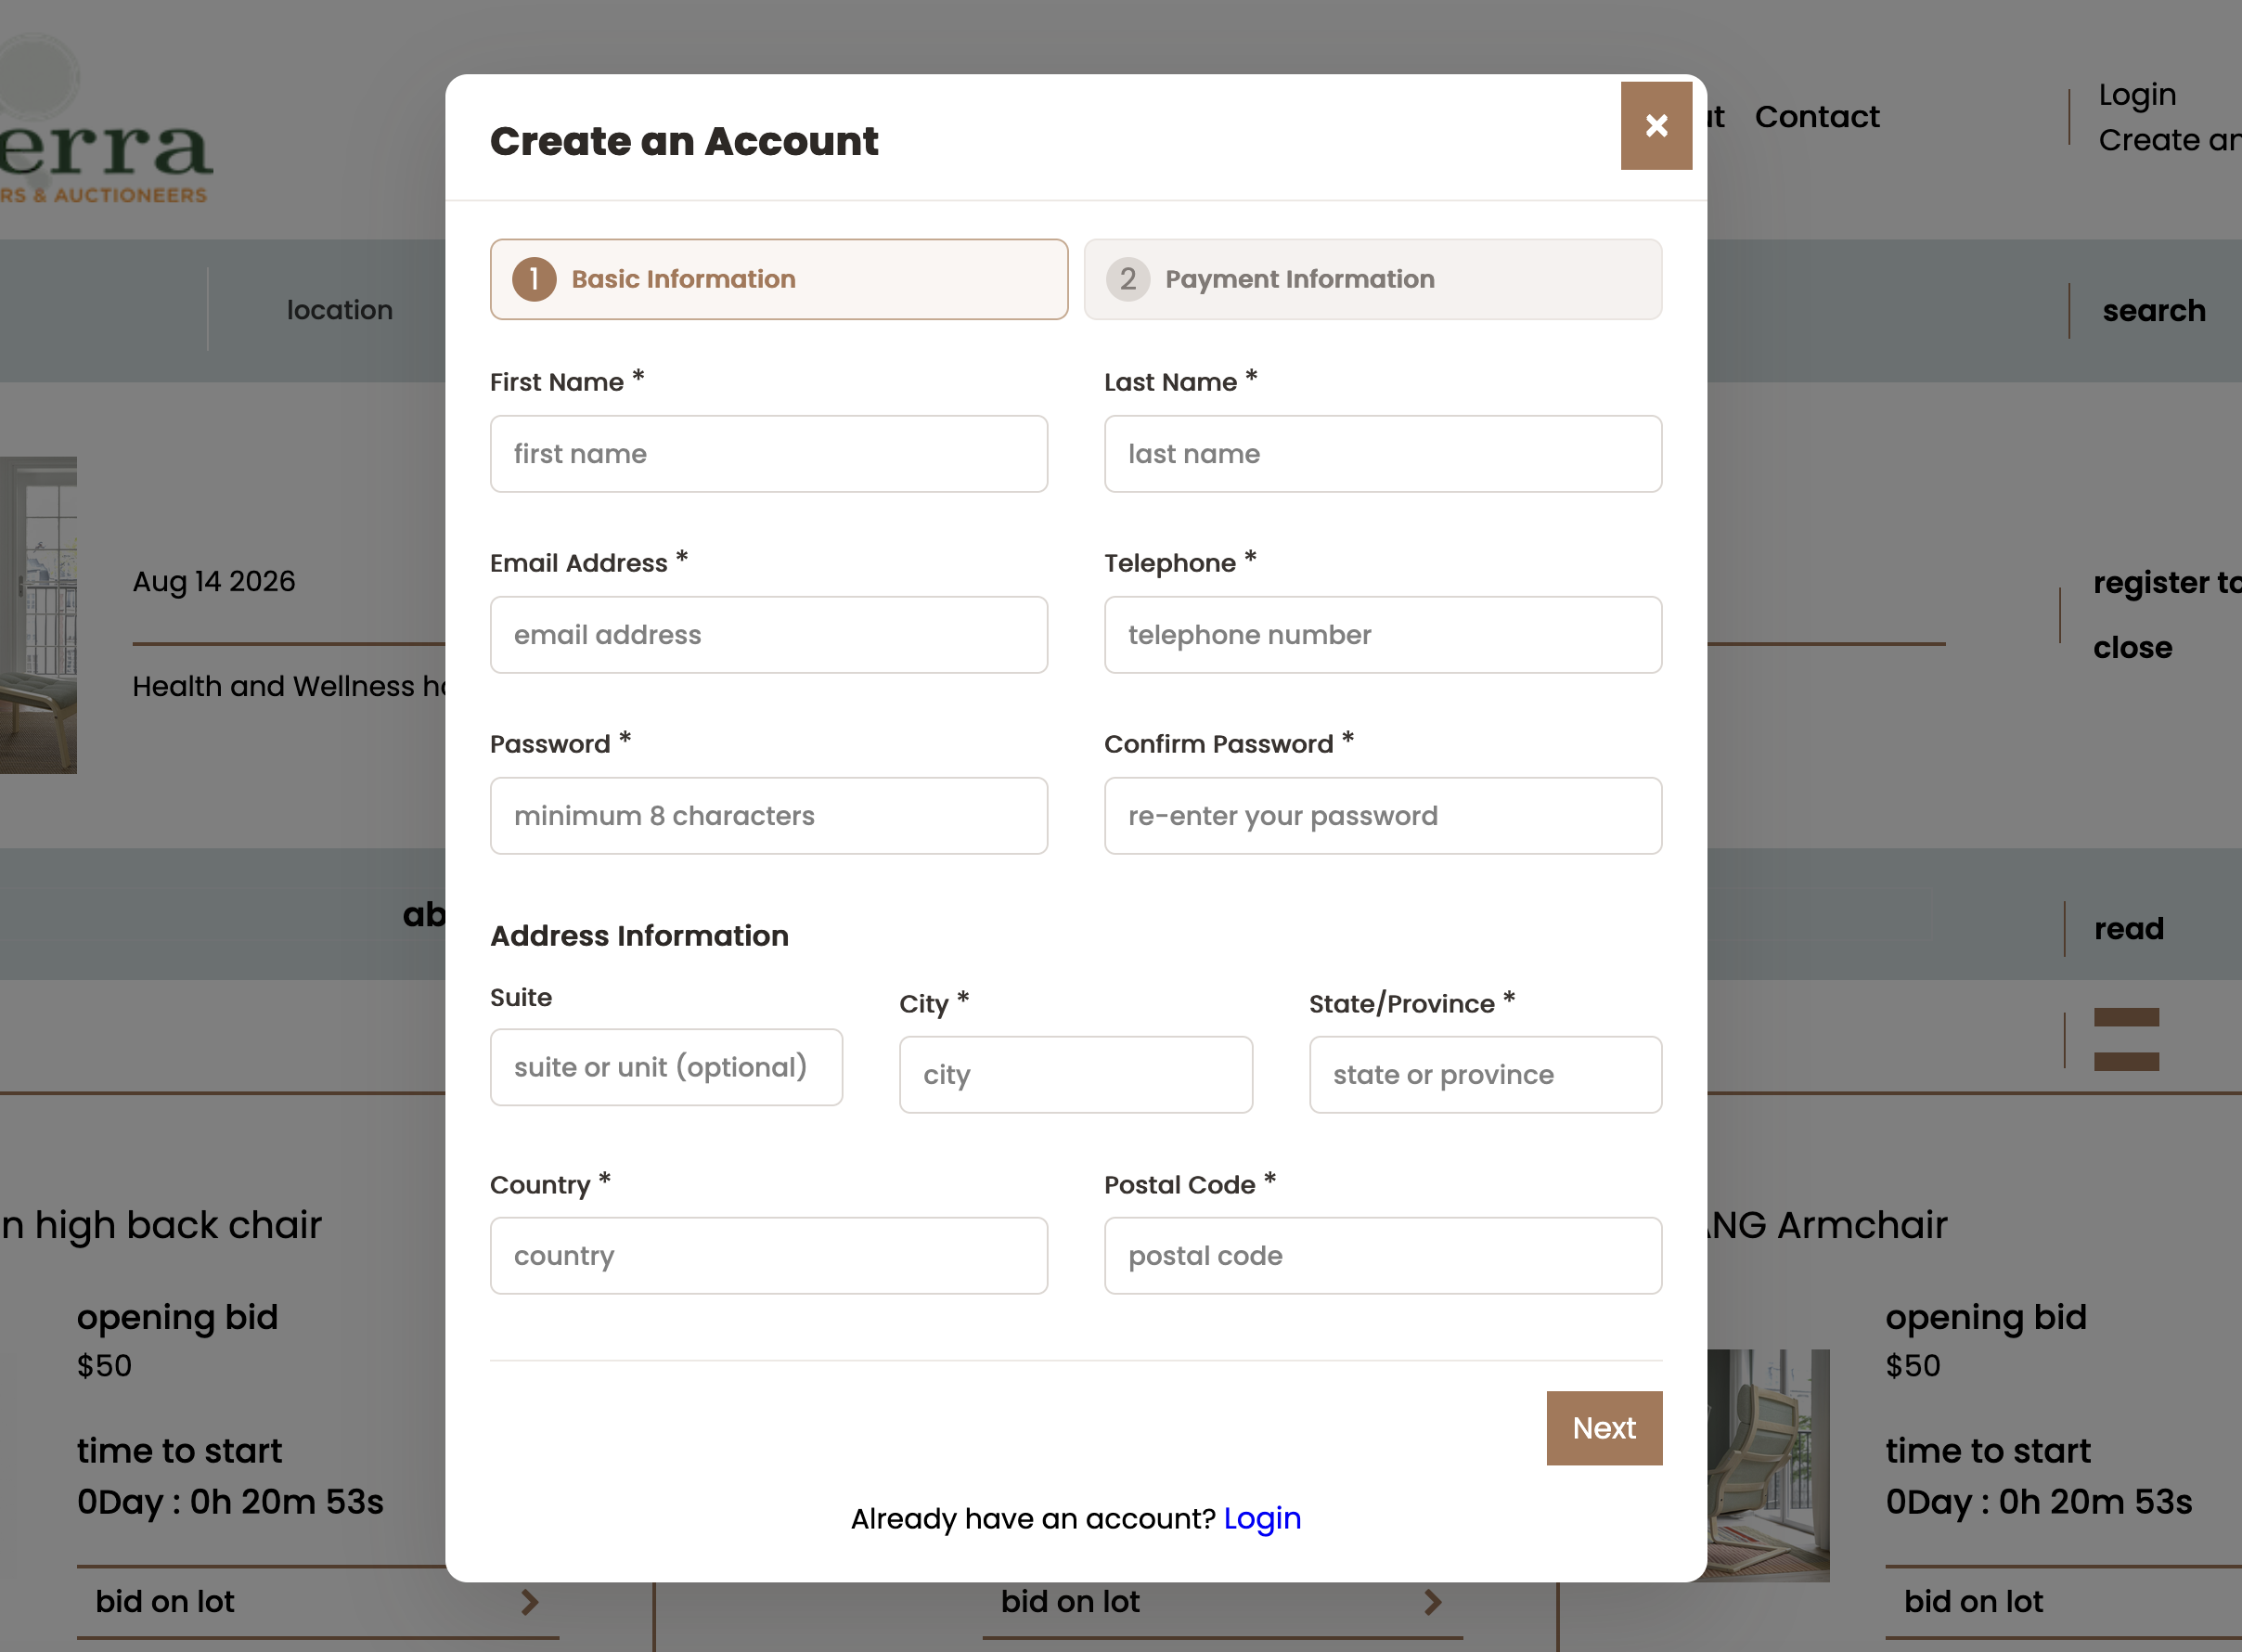
Task: Focus the City input field
Action: [1076, 1075]
